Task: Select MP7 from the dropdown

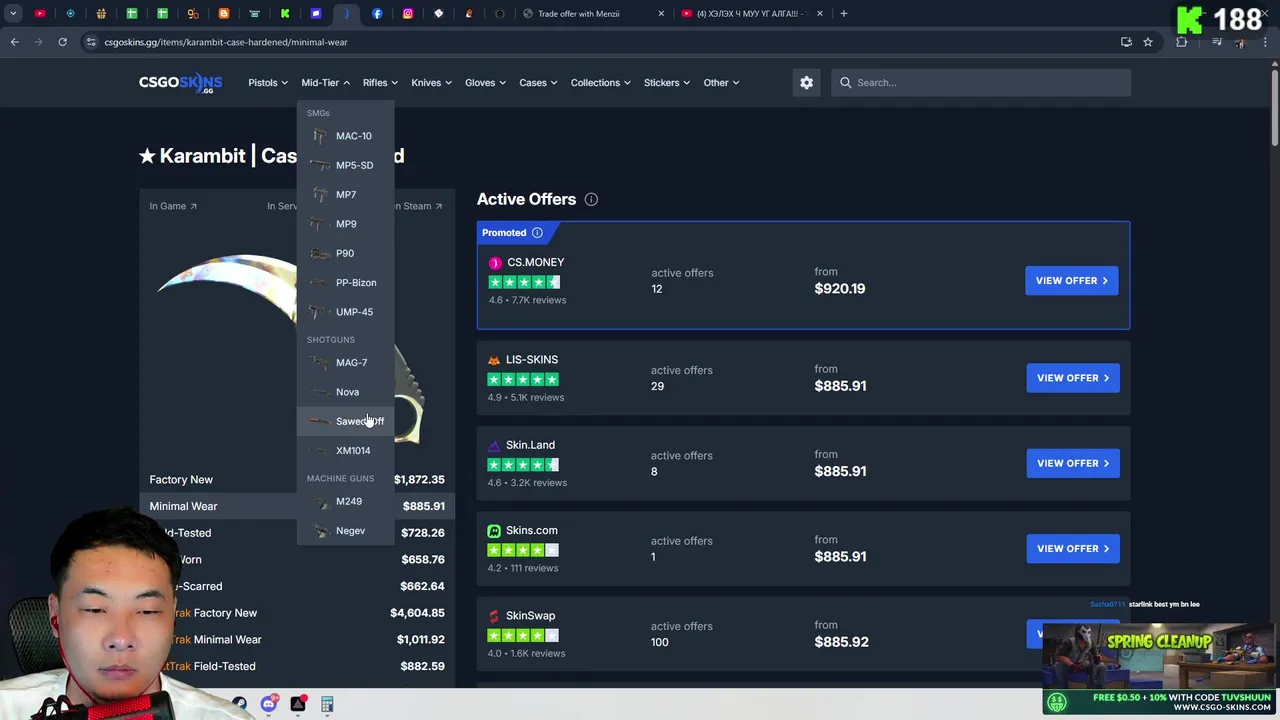Action: [345, 195]
